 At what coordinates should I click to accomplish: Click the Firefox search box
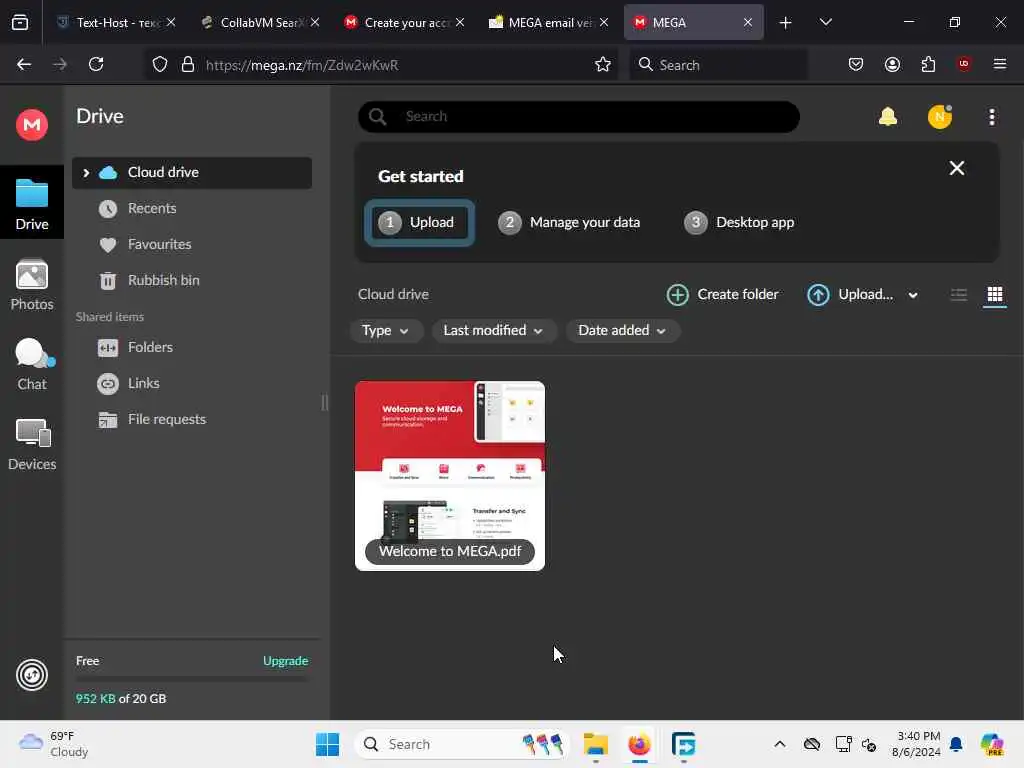click(718, 65)
